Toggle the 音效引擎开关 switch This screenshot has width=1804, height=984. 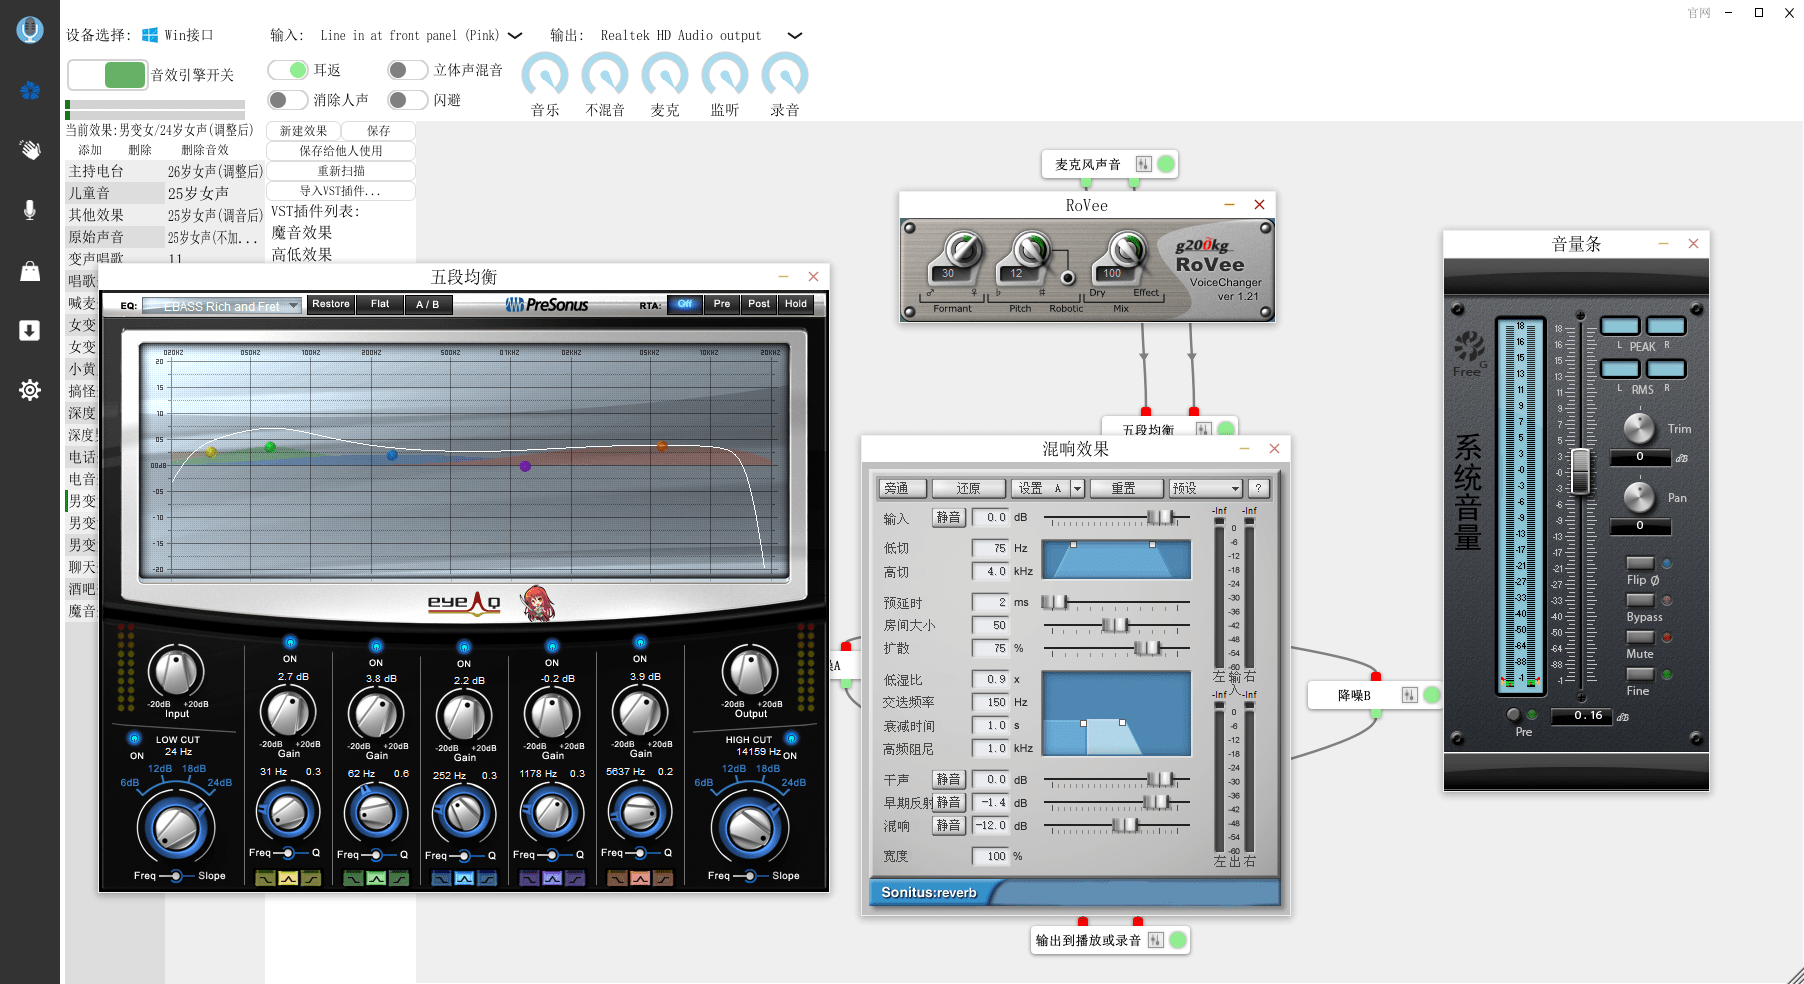(107, 75)
